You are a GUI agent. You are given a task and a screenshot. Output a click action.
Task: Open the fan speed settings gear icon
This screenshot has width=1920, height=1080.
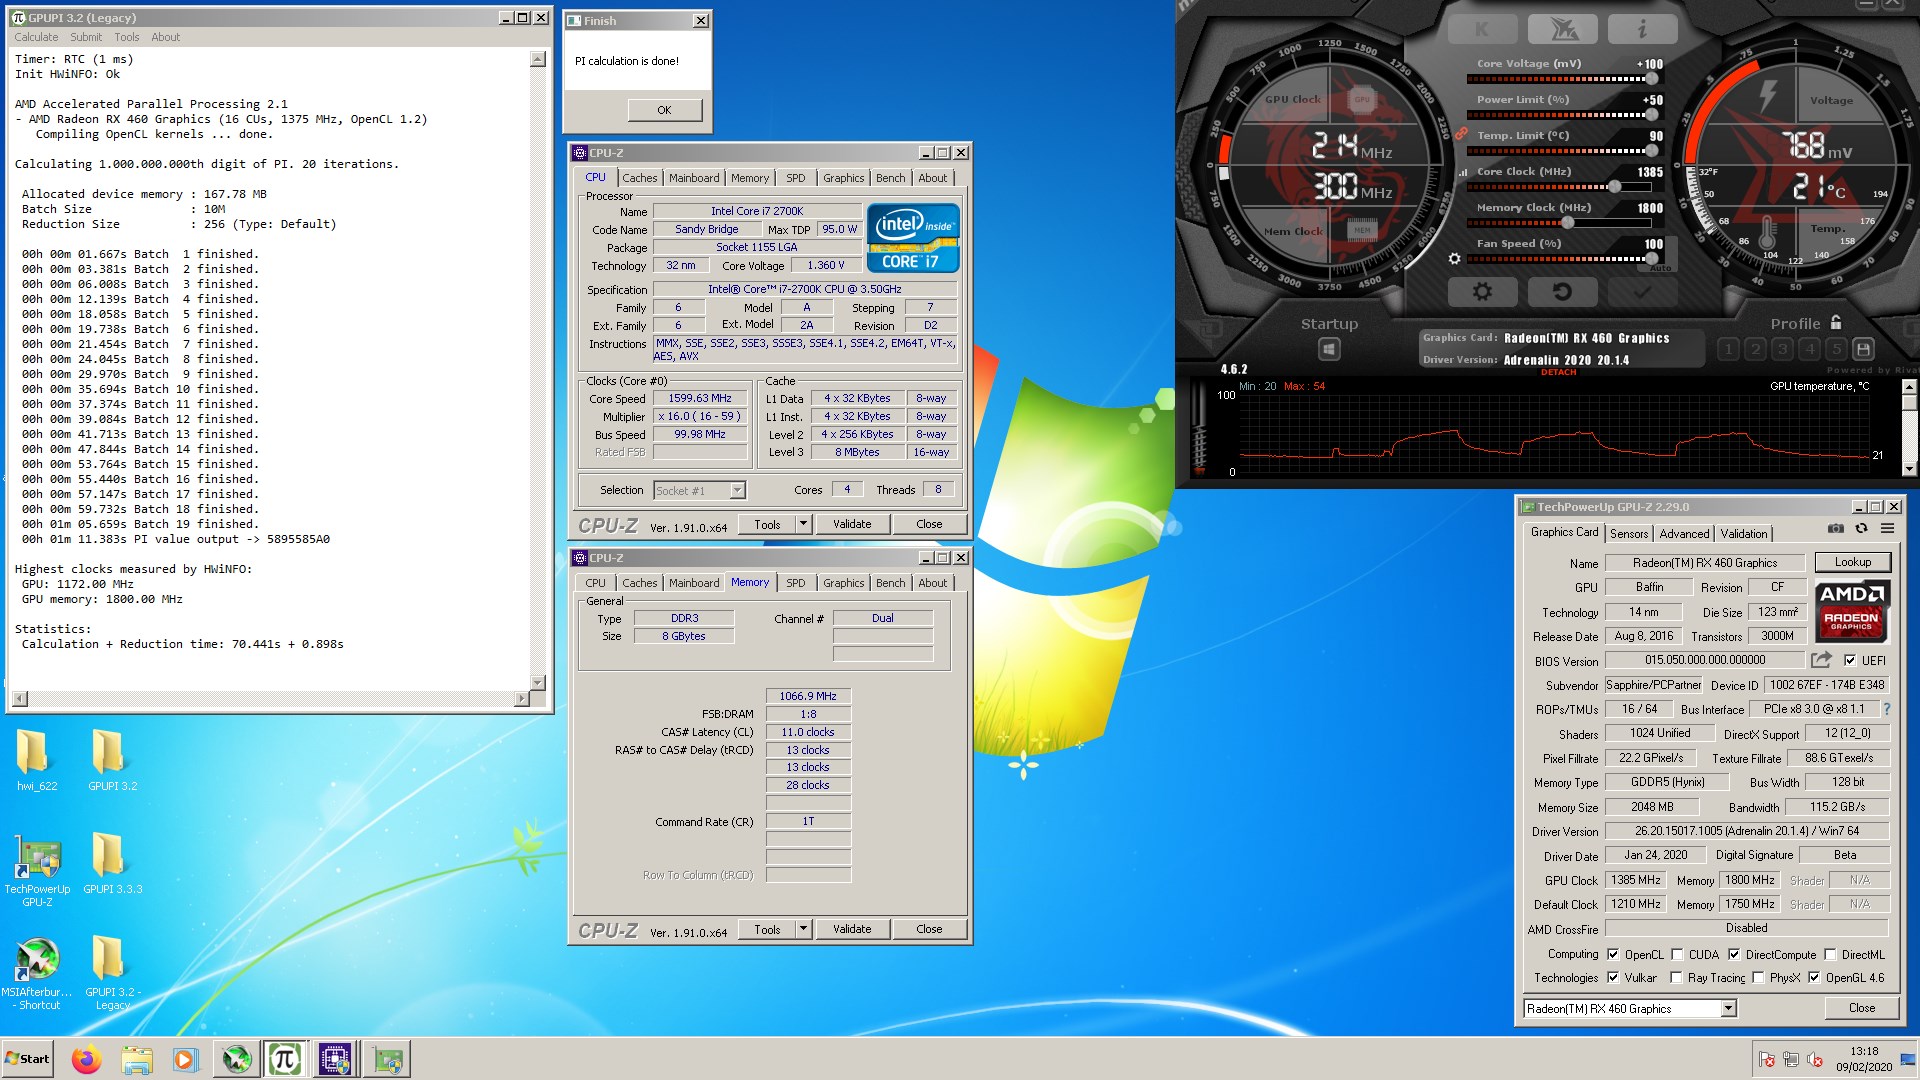coord(1455,259)
